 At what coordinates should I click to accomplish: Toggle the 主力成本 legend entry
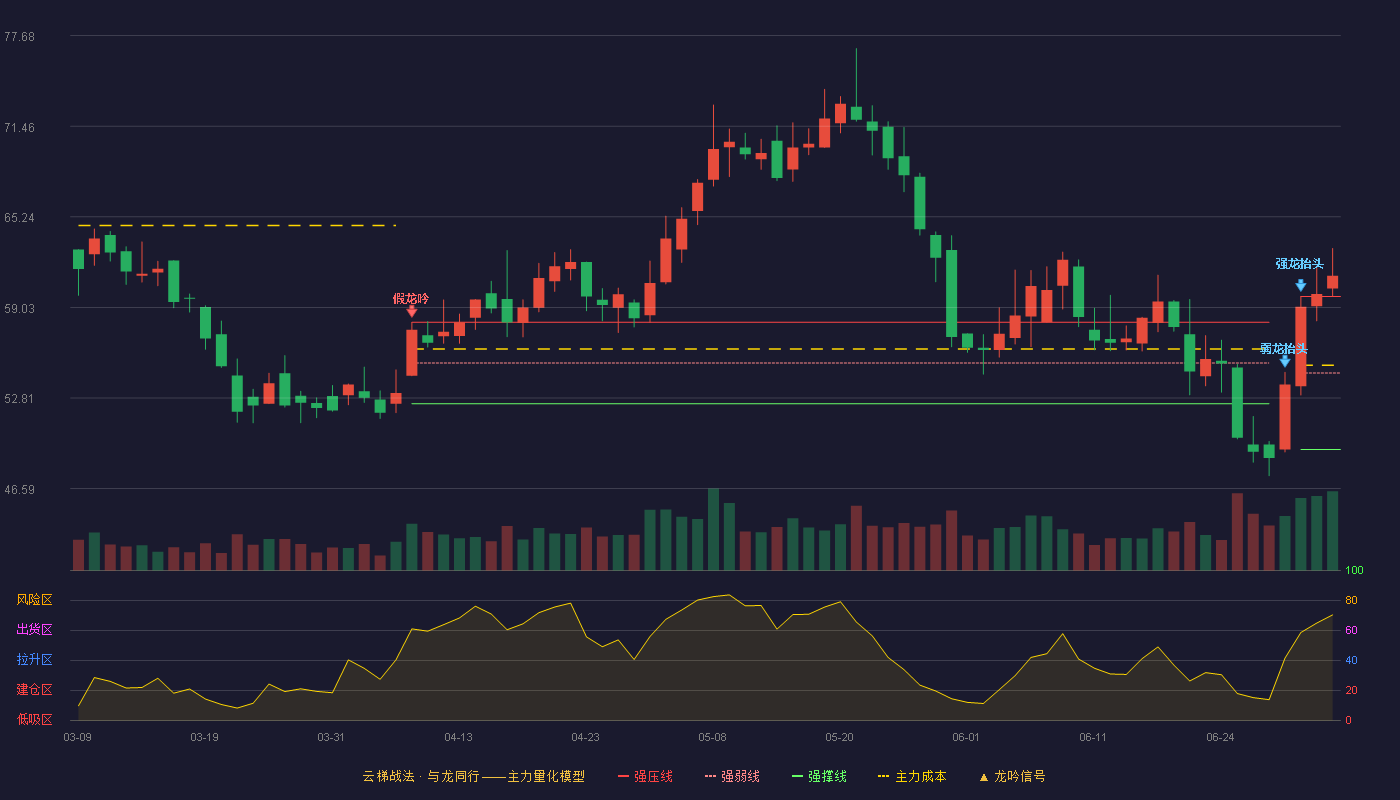912,776
